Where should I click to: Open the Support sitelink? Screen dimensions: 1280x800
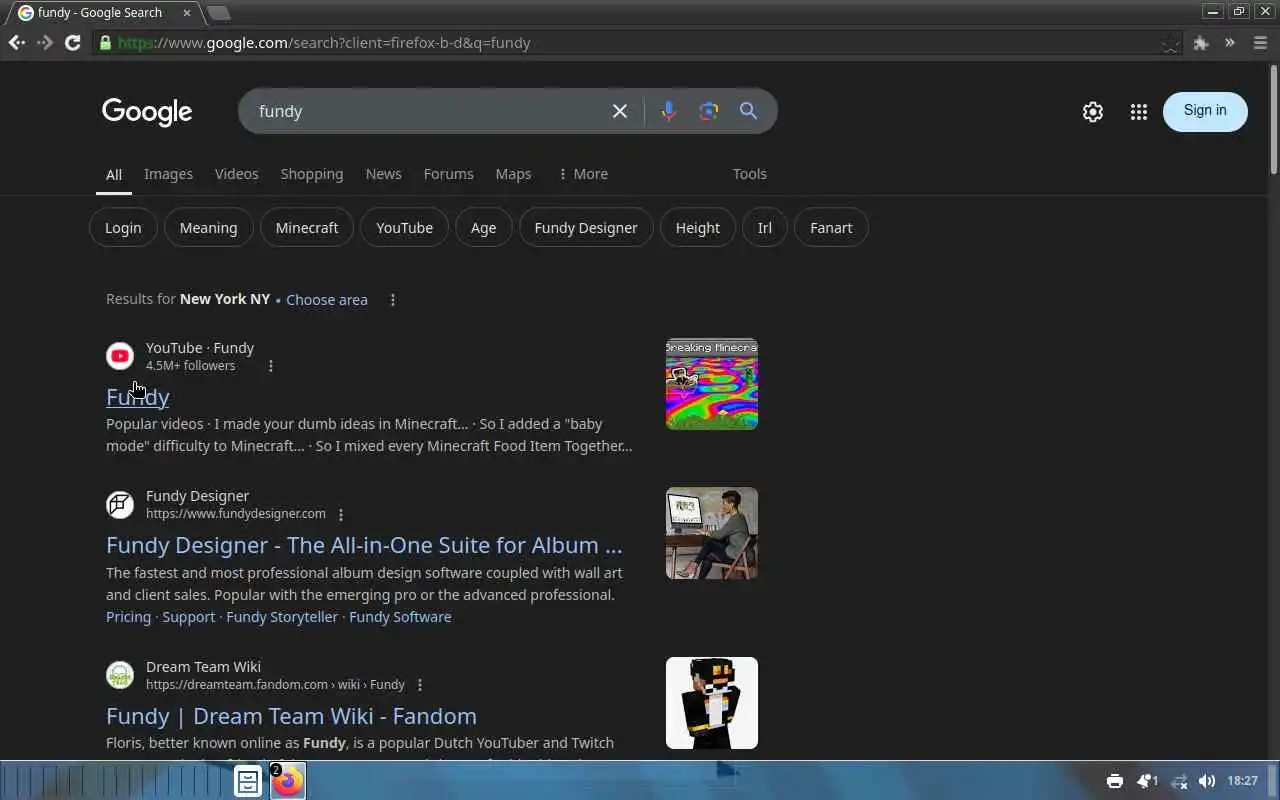[x=189, y=617]
